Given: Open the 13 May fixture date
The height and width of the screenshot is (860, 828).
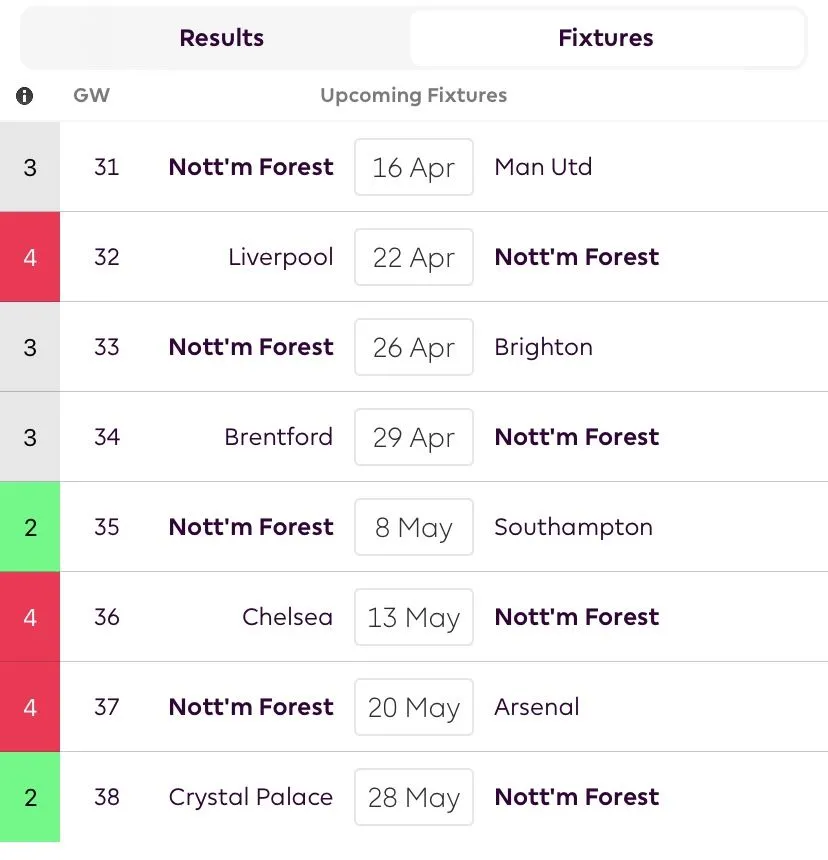Looking at the screenshot, I should [x=413, y=617].
